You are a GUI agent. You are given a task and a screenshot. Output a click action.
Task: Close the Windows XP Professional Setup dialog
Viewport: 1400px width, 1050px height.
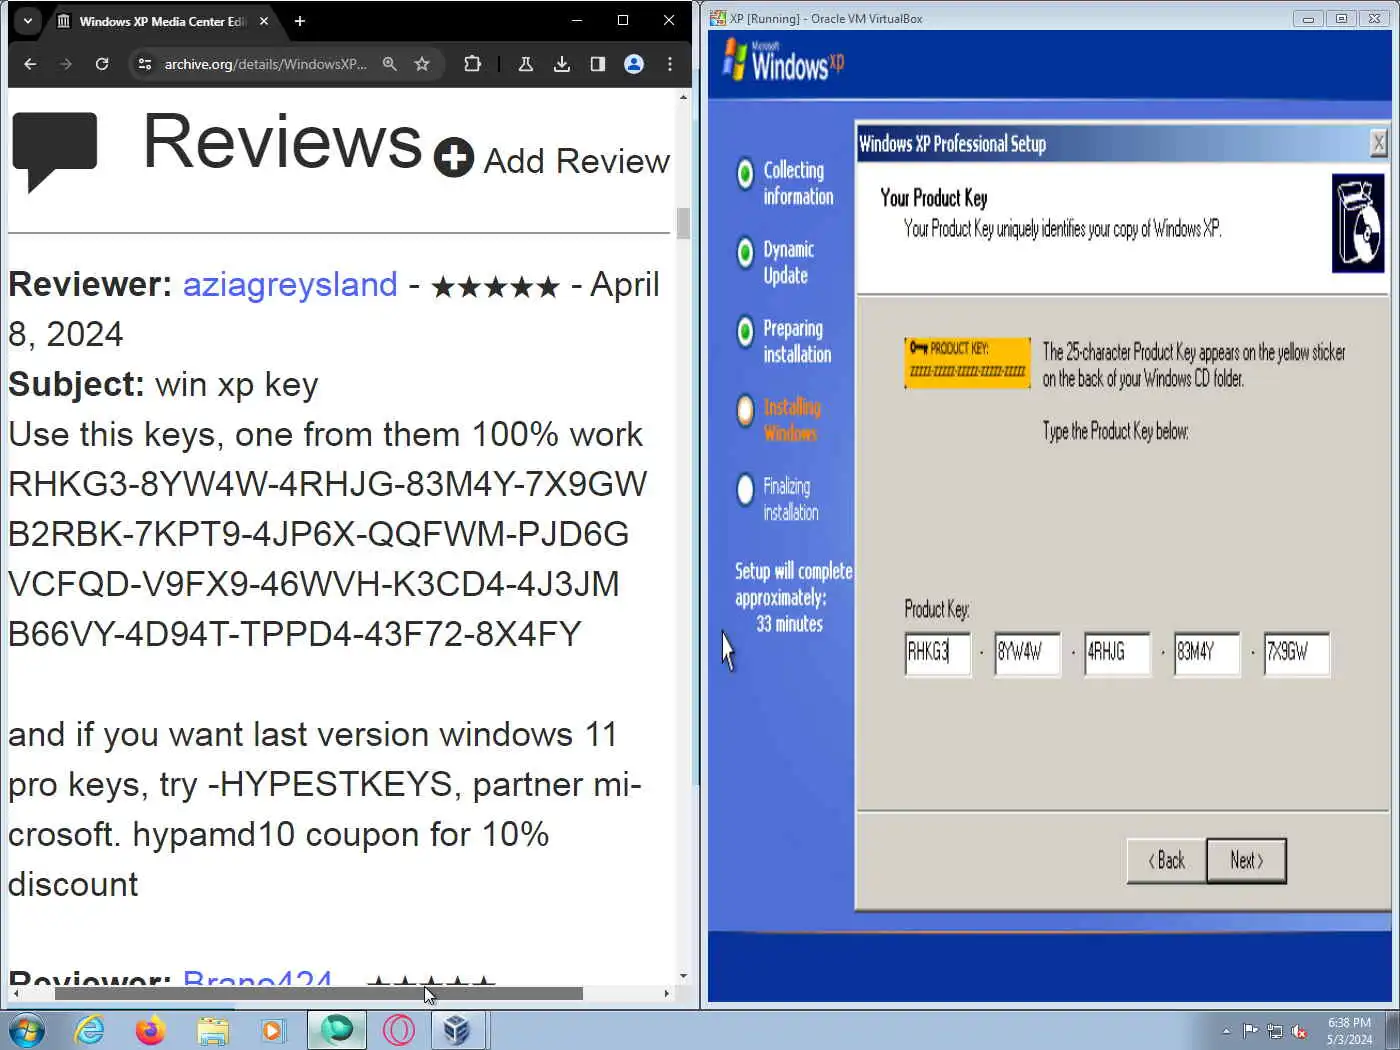[x=1378, y=144]
